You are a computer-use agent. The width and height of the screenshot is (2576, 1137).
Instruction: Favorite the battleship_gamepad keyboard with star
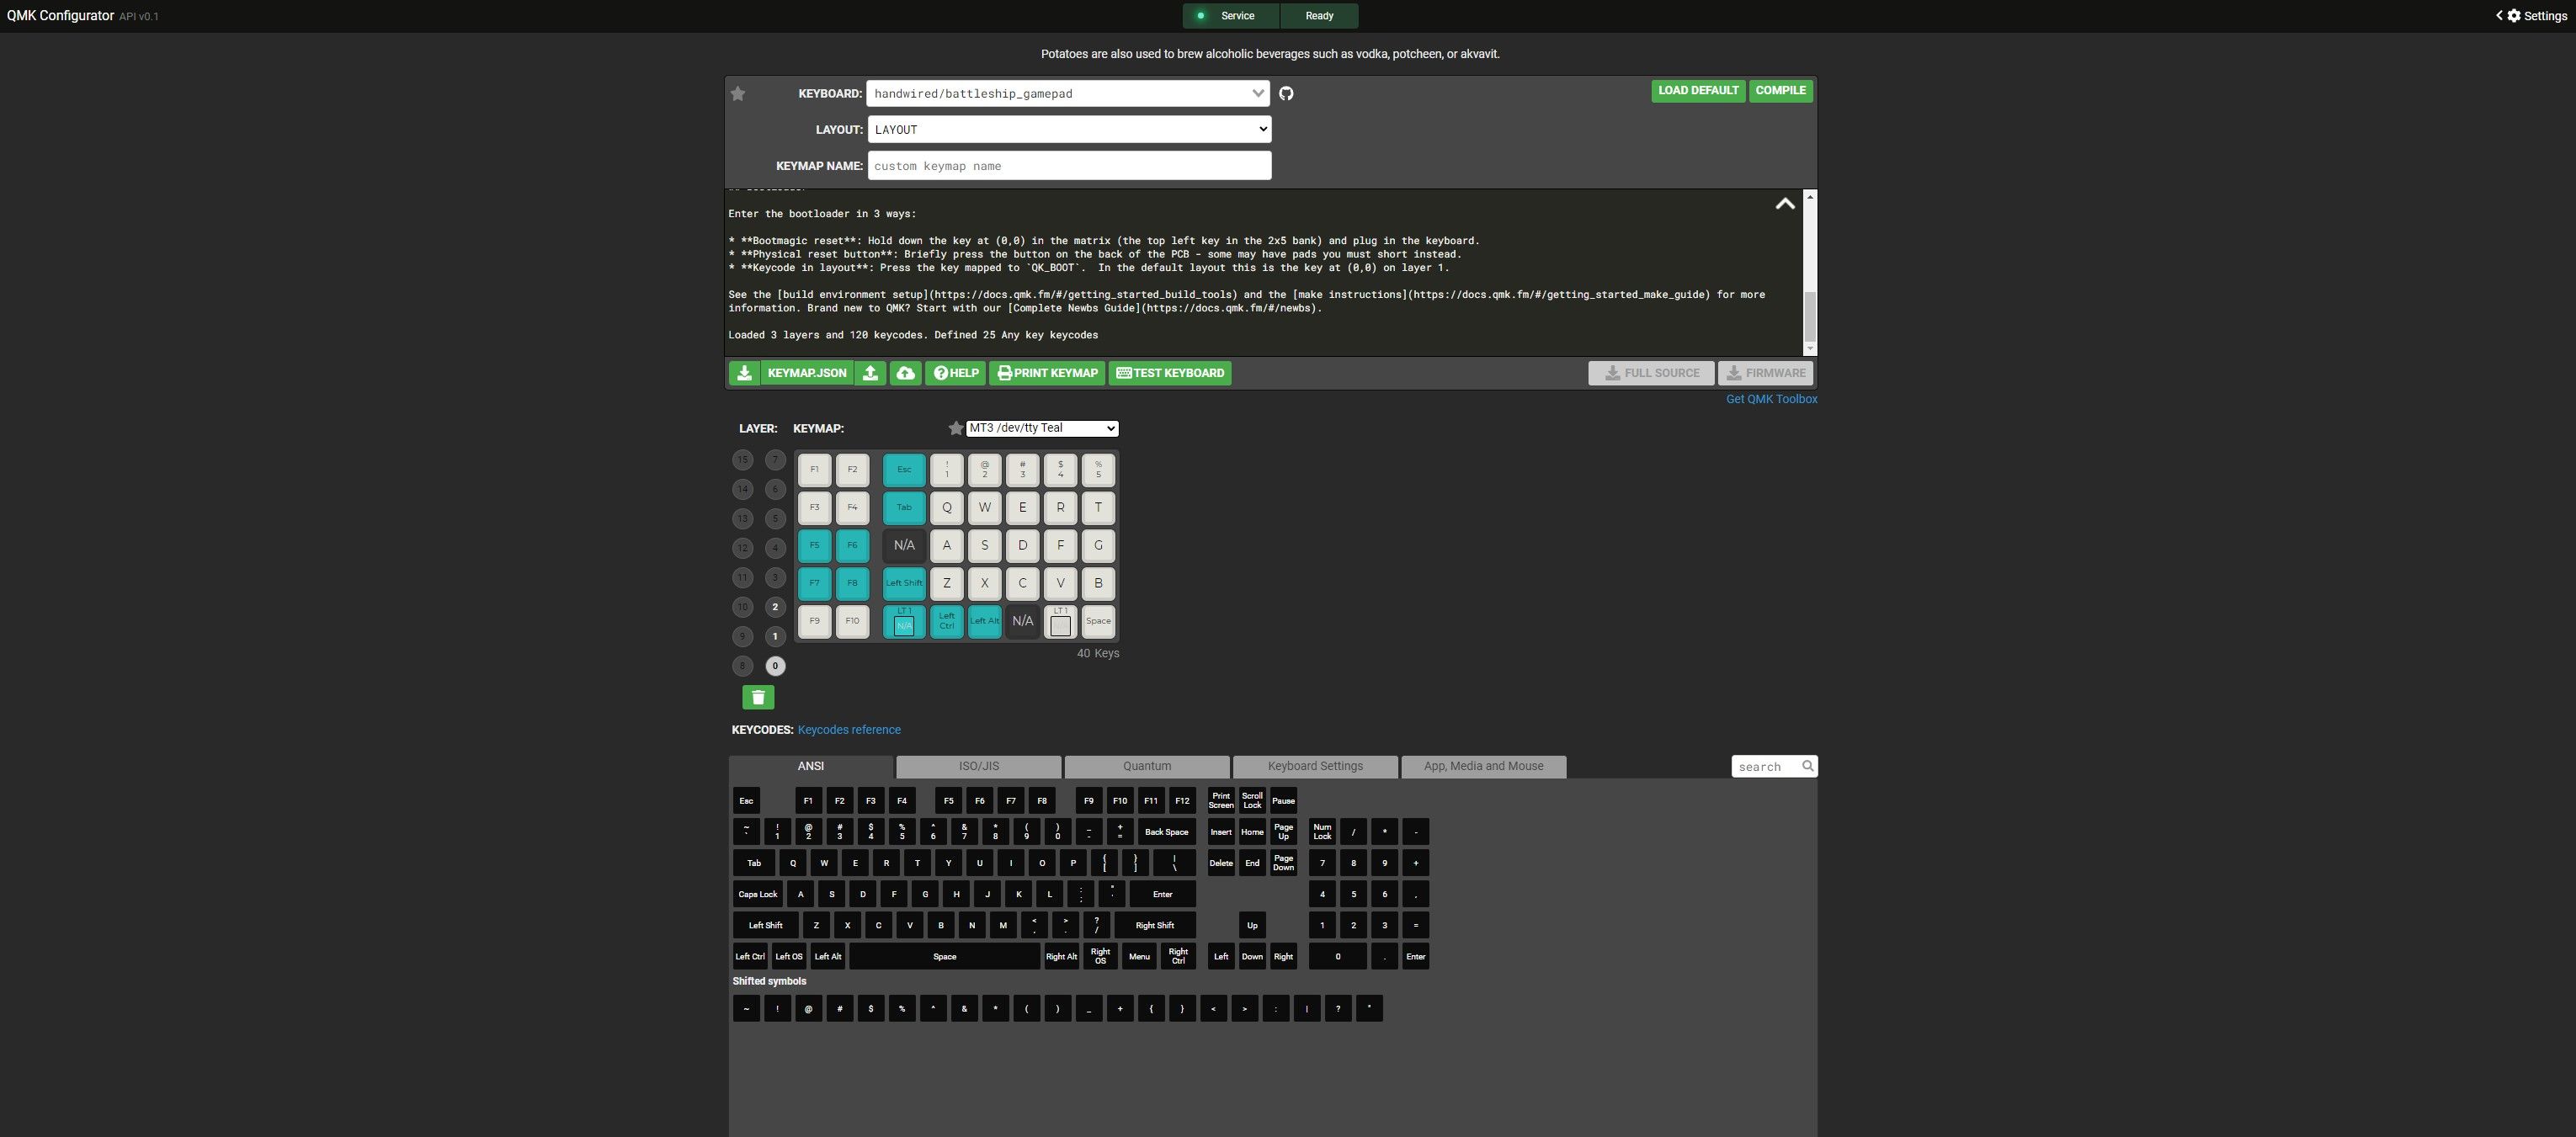[x=738, y=93]
